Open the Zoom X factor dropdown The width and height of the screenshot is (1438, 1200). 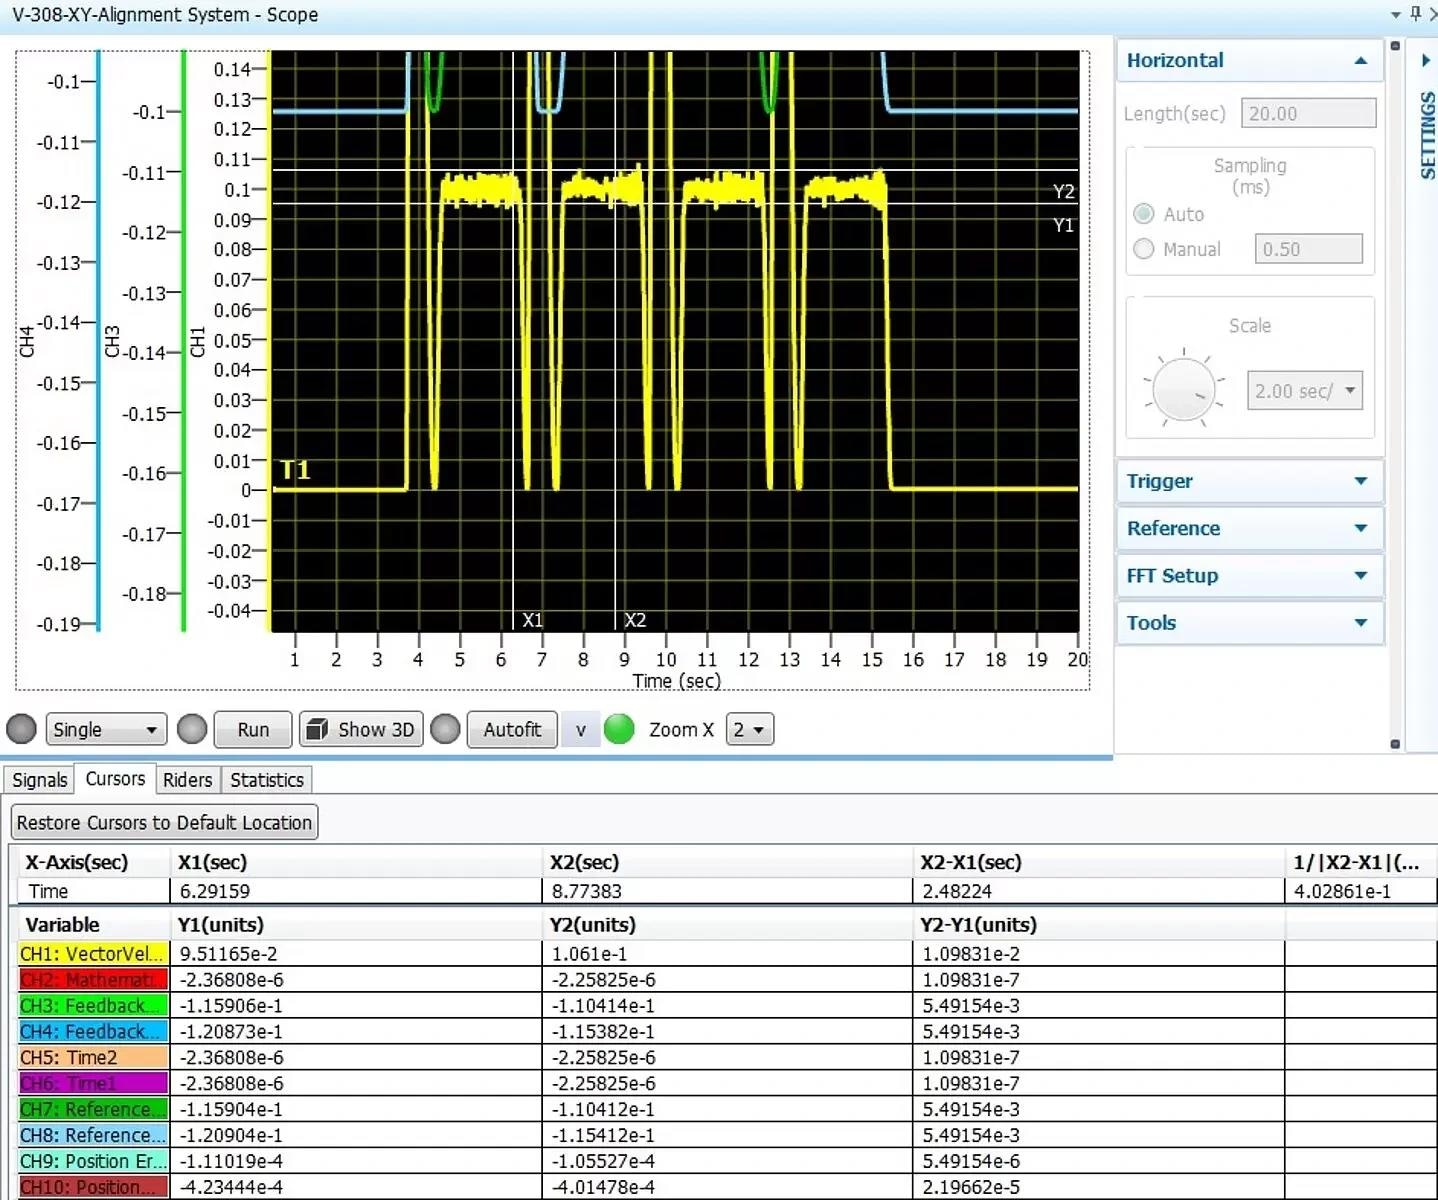(x=749, y=729)
